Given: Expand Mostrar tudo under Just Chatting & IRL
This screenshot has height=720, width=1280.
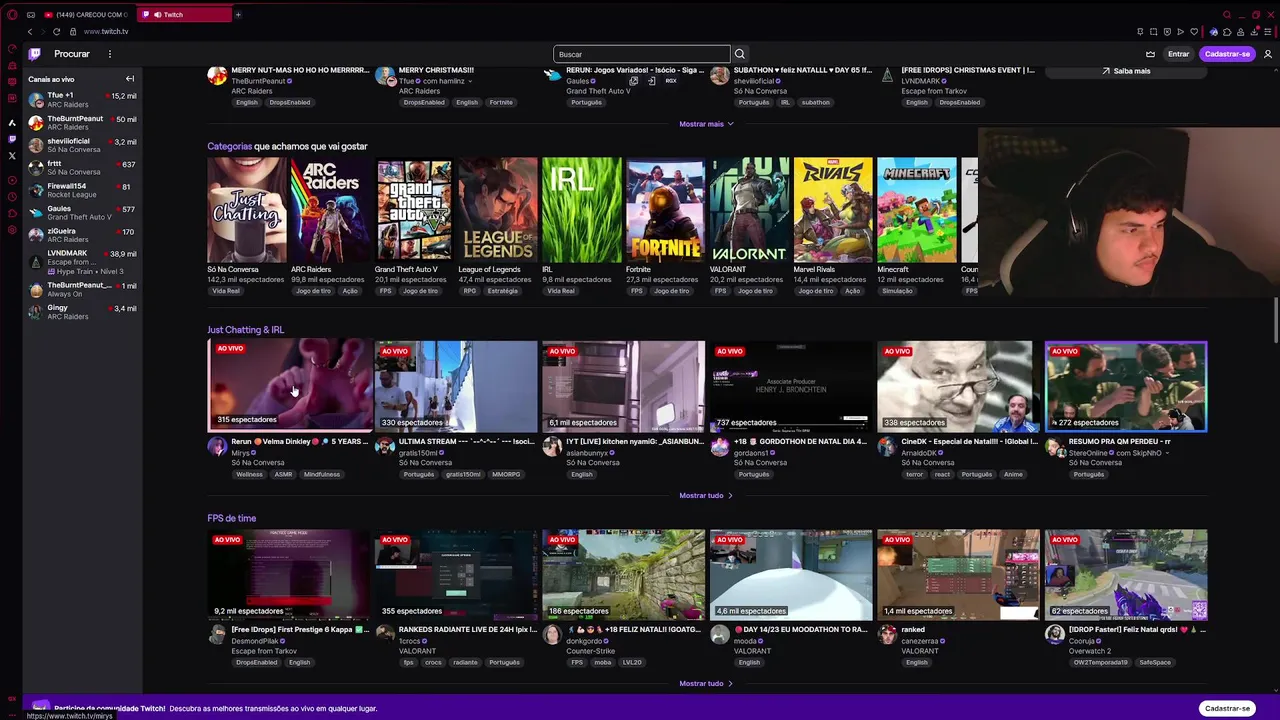Looking at the screenshot, I should pos(706,495).
